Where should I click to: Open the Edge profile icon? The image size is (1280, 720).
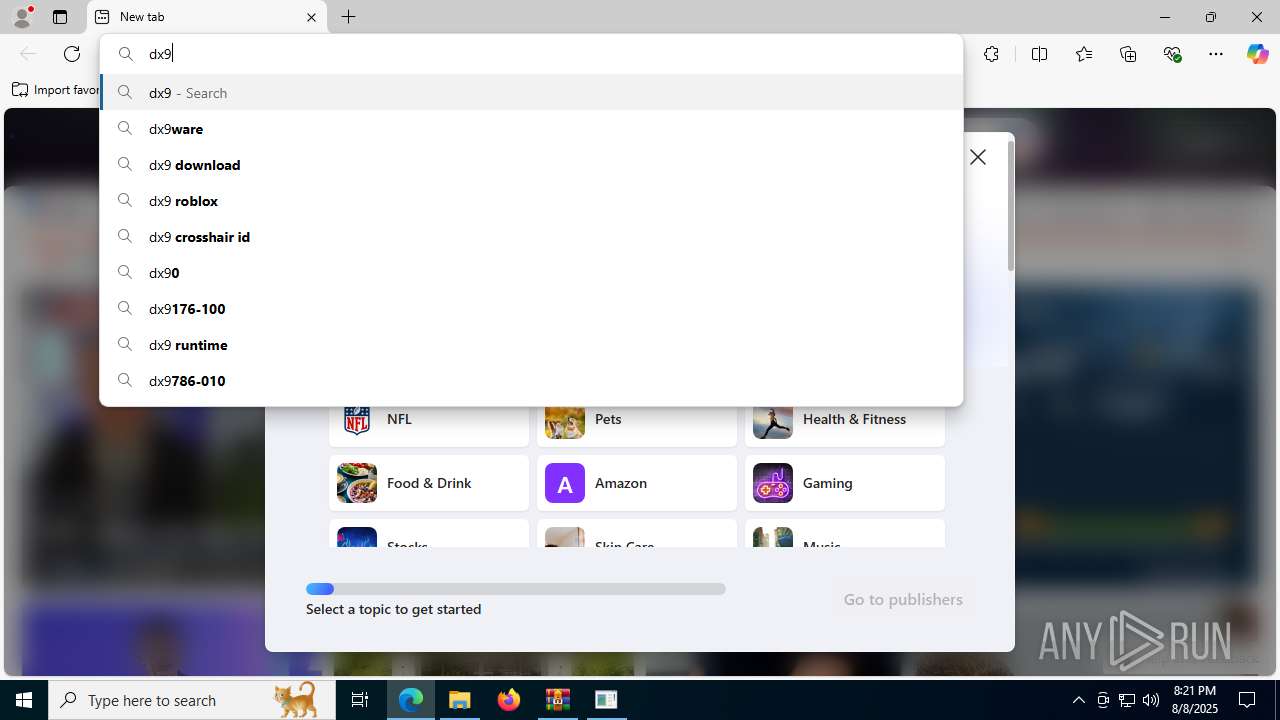coord(22,17)
